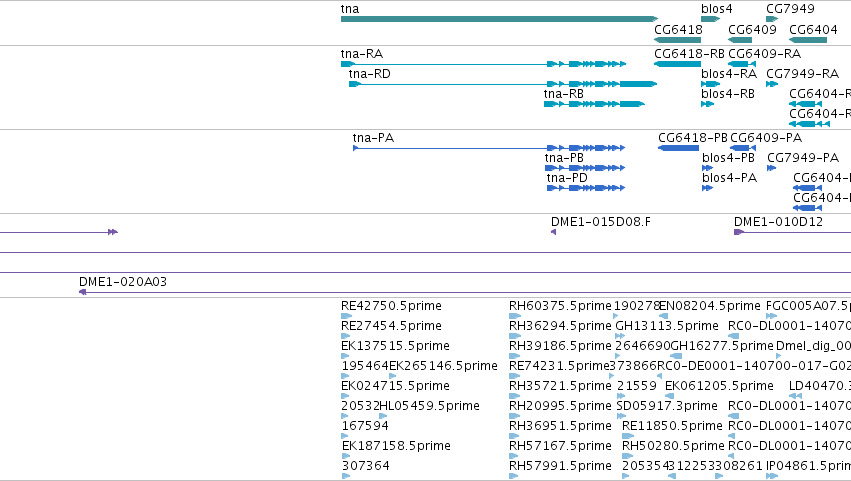Click the EK024715.5prime EST label
851x481 pixels.
coord(395,386)
